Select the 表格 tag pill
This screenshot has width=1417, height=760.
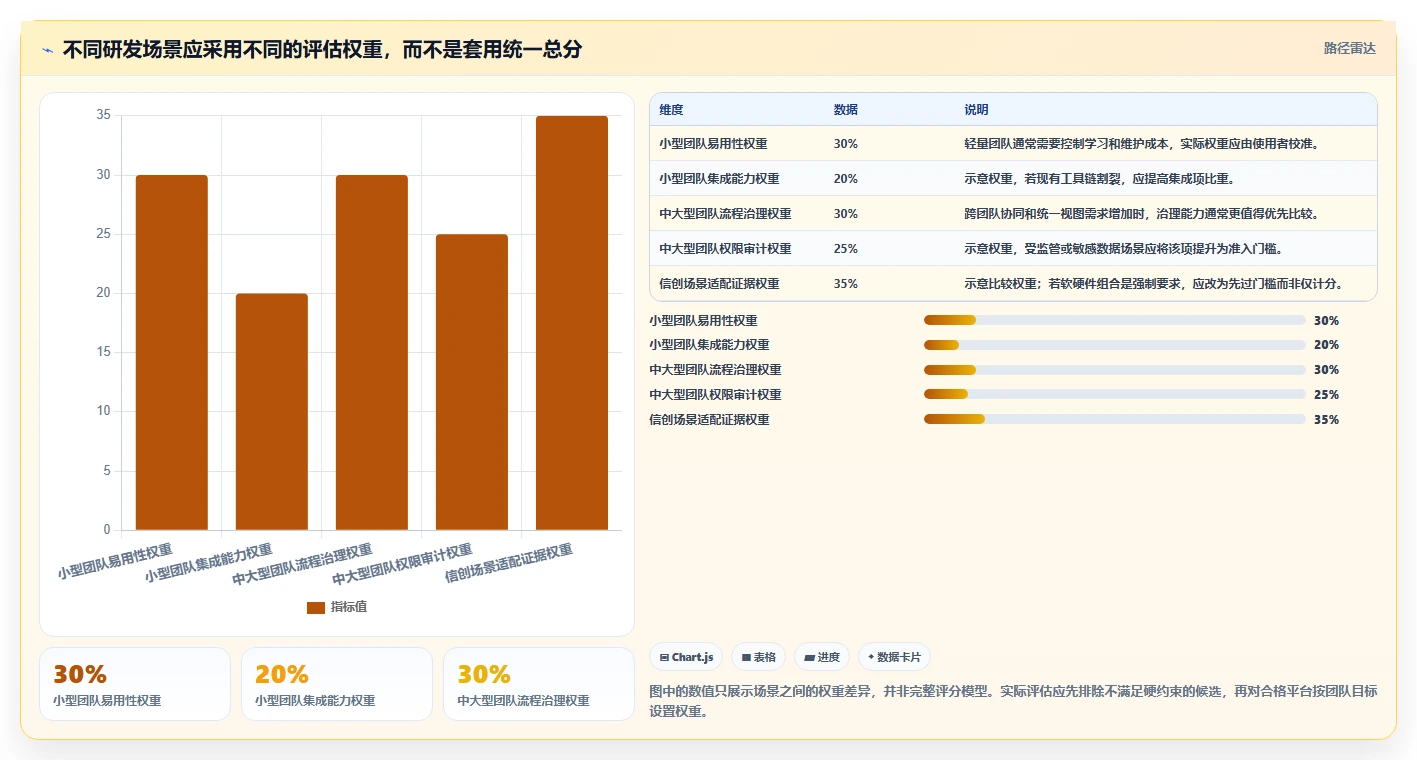tap(760, 657)
